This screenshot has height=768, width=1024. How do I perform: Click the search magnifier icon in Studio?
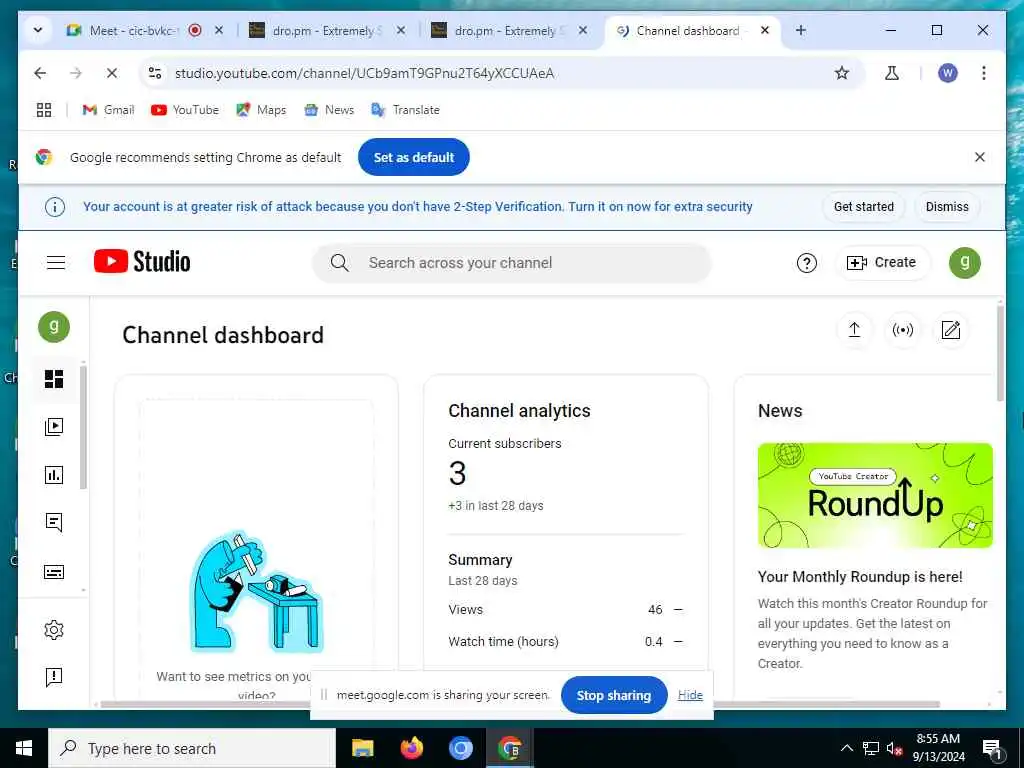click(340, 263)
